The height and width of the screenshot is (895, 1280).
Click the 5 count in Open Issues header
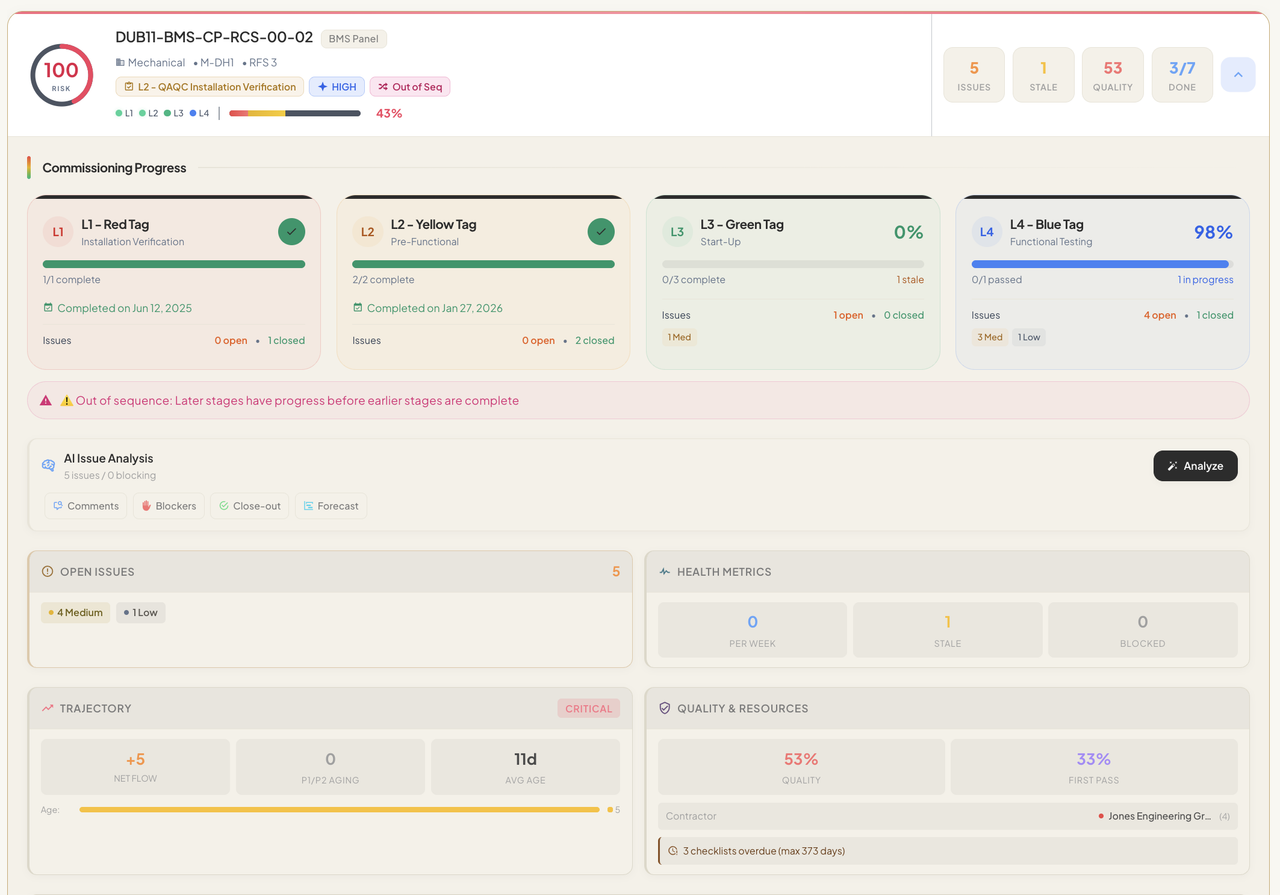pyautogui.click(x=616, y=572)
